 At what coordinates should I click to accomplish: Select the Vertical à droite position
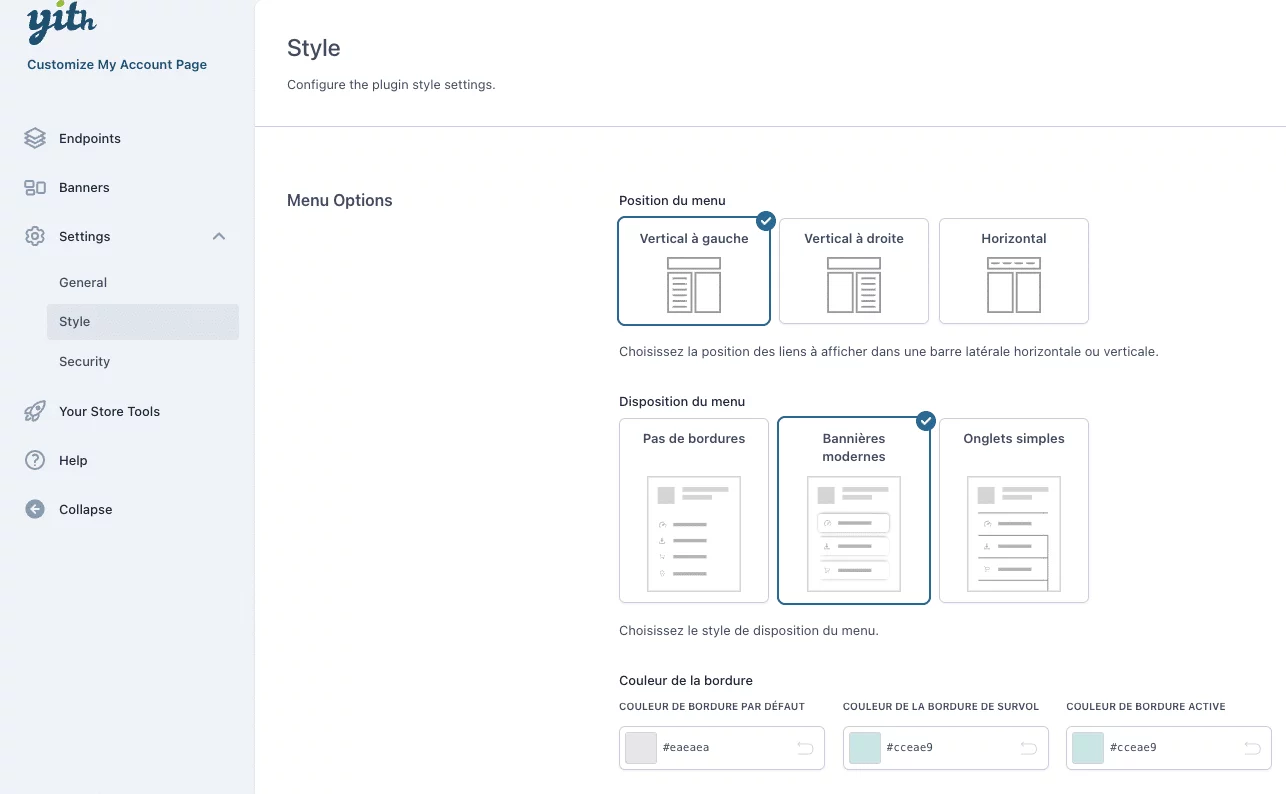[853, 271]
